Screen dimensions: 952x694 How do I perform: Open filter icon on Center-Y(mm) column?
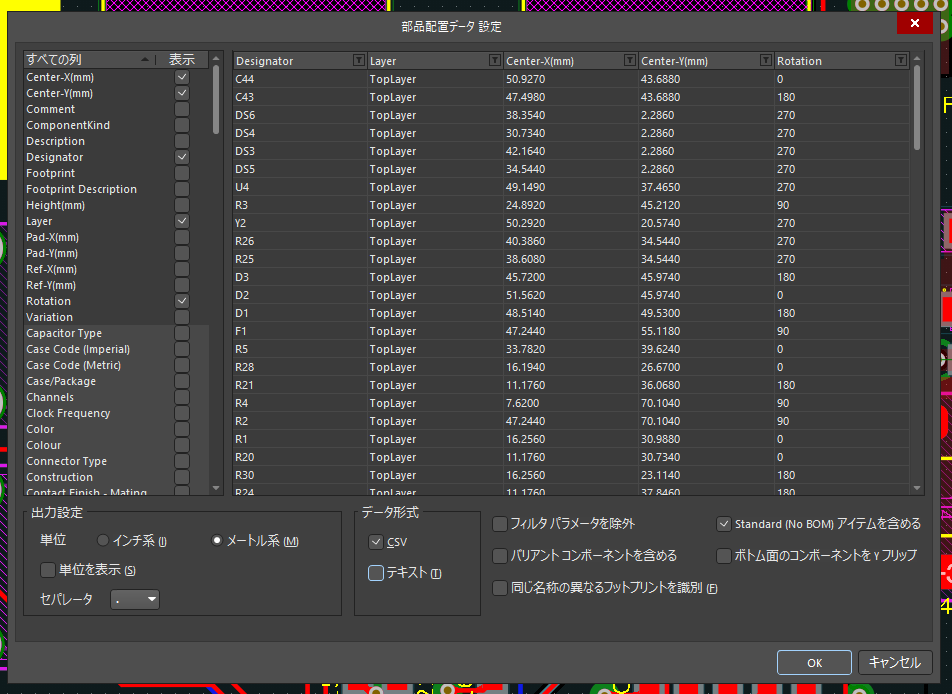[766, 60]
